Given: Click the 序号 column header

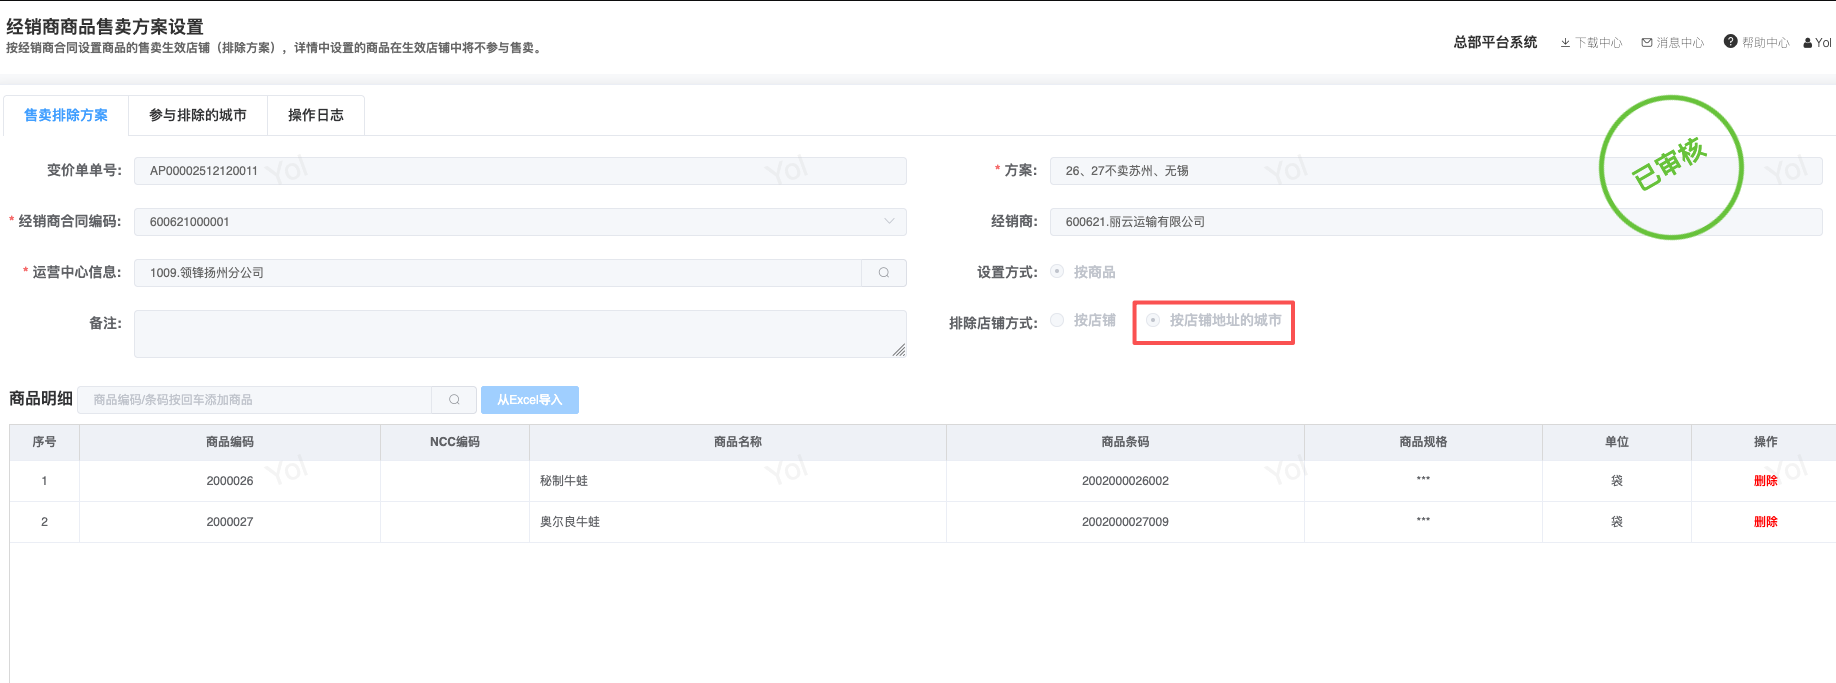Looking at the screenshot, I should 44,442.
